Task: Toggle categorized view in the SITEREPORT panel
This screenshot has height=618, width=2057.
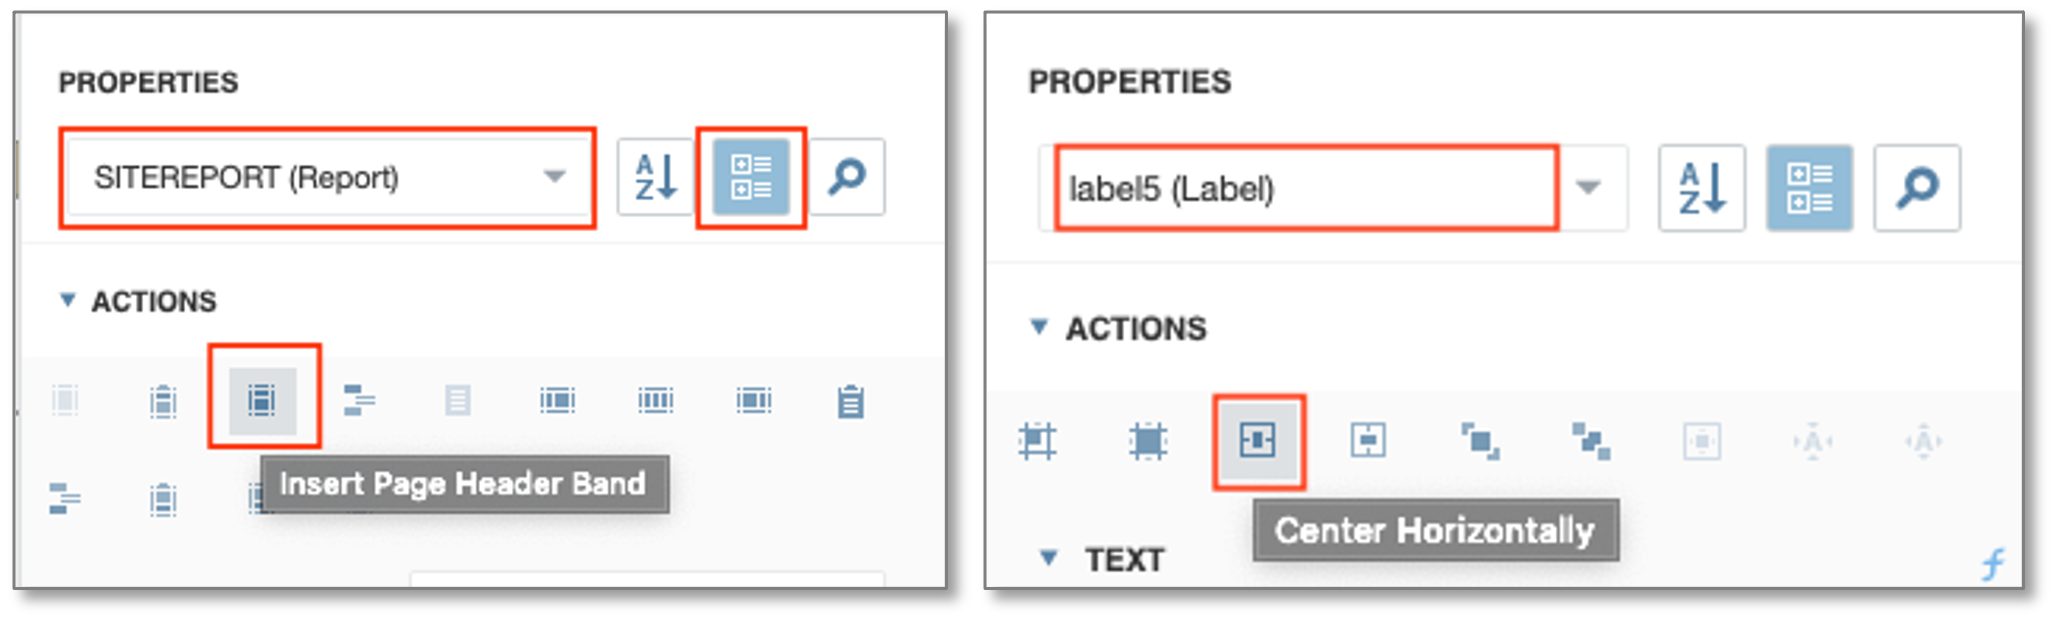Action: tap(751, 177)
